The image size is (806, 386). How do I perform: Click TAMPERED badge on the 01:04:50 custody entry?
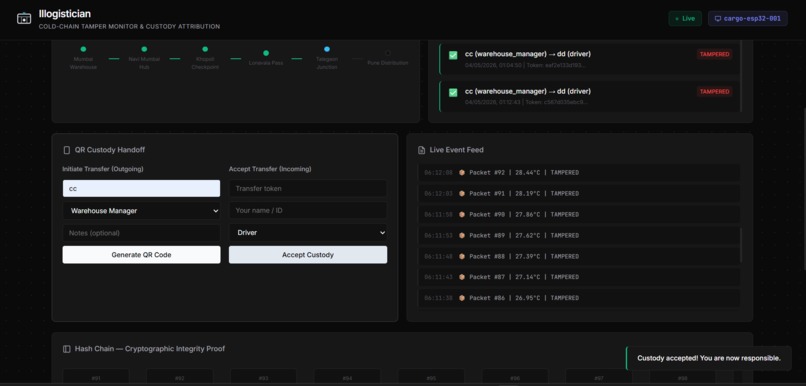[x=715, y=54]
